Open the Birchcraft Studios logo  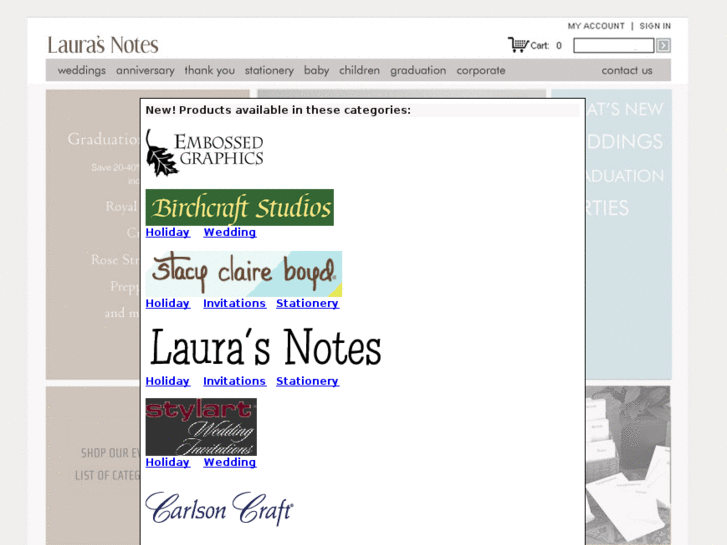(x=240, y=207)
